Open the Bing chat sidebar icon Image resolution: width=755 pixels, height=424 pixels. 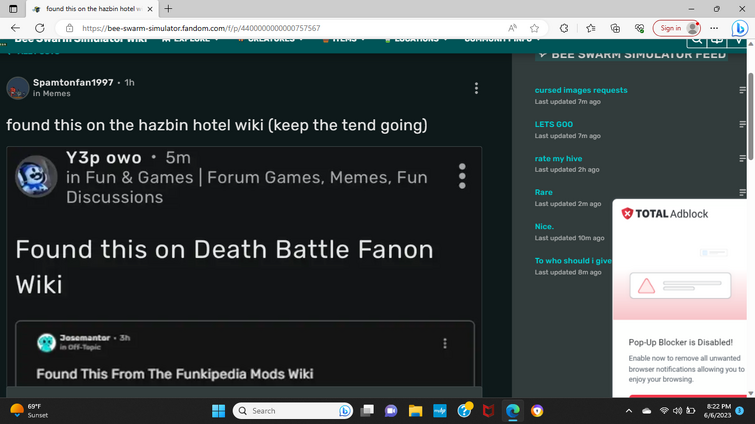point(740,28)
